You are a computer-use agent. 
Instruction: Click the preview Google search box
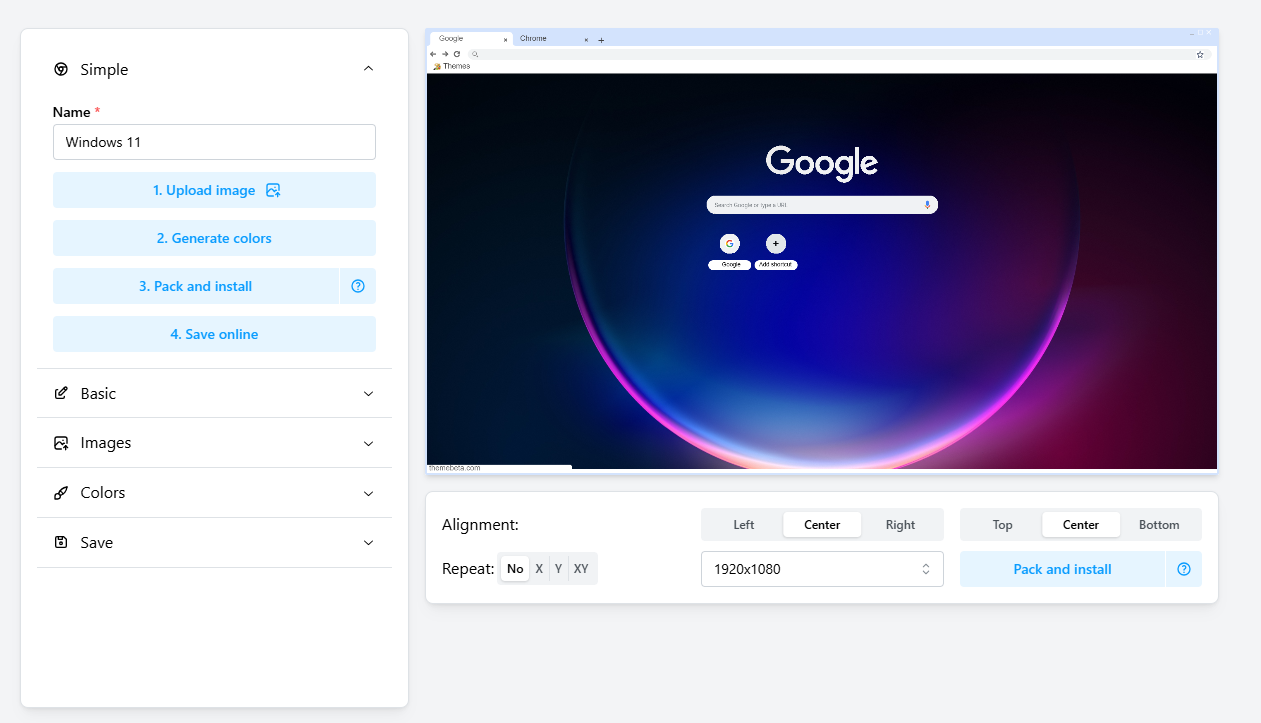click(822, 205)
